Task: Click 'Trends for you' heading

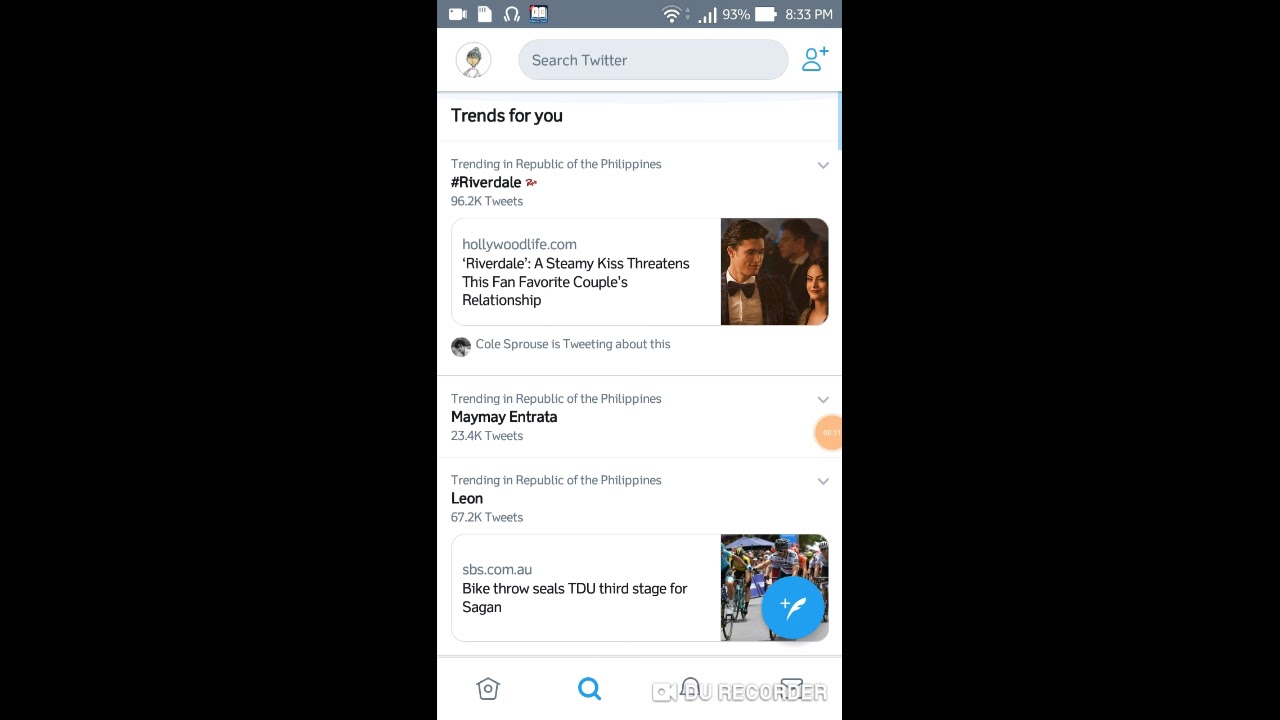Action: (507, 116)
